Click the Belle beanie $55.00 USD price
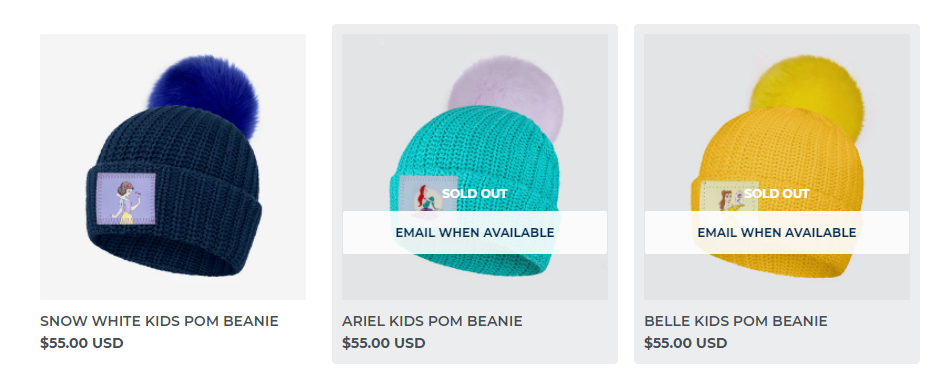934x374 pixels. 686,343
